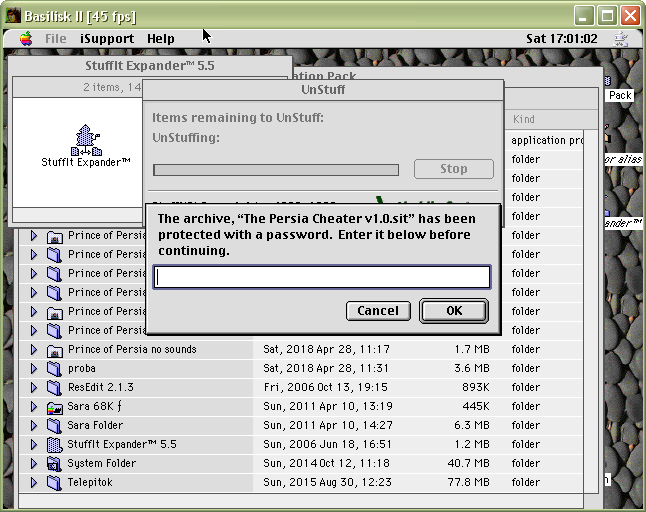
Task: Select the Prince of Persia no sounds folder icon
Action: pos(54,350)
